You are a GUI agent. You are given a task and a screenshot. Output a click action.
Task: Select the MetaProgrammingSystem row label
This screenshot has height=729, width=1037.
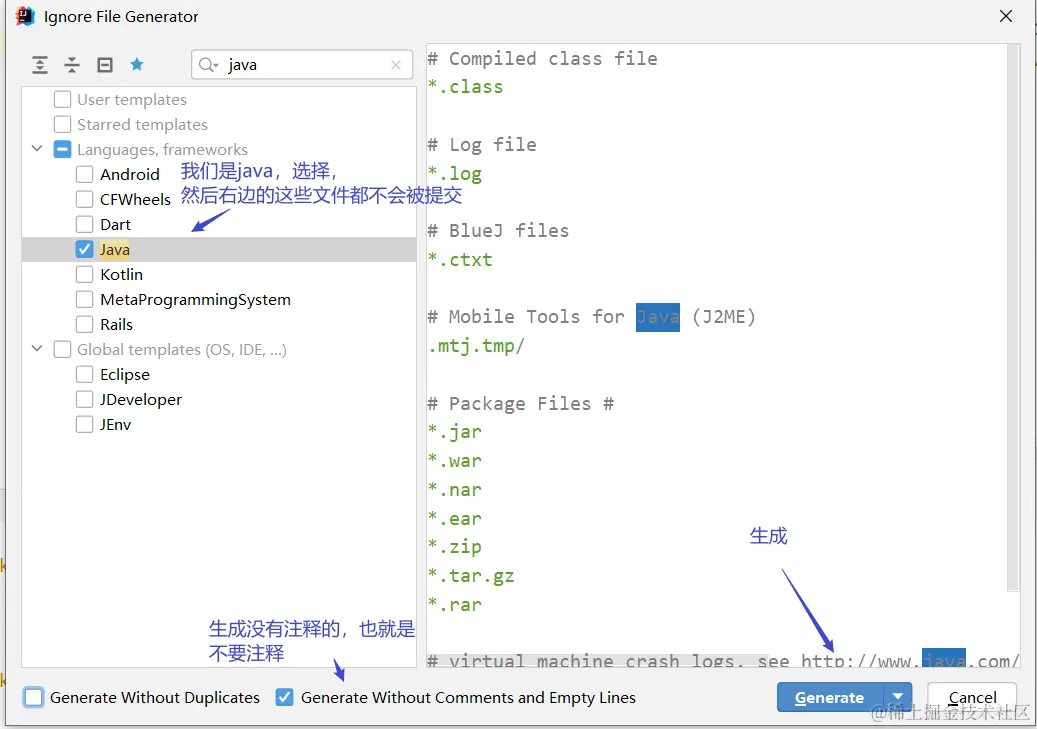pos(195,300)
